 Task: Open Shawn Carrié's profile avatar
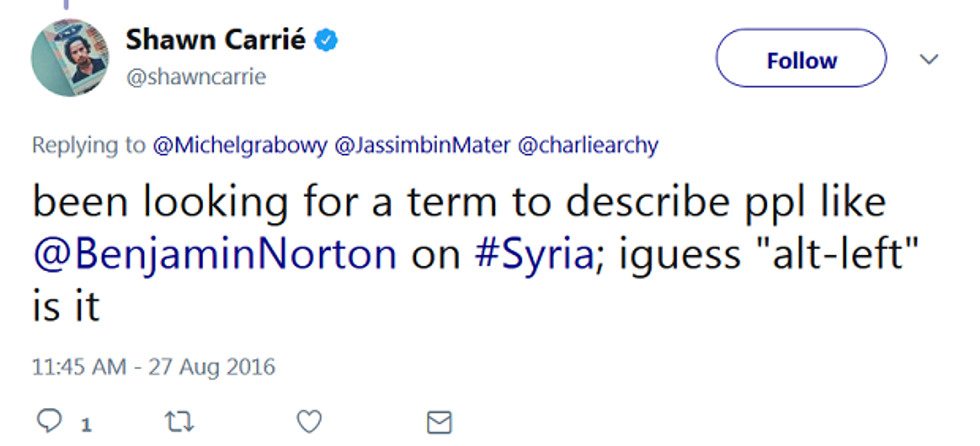tap(69, 57)
